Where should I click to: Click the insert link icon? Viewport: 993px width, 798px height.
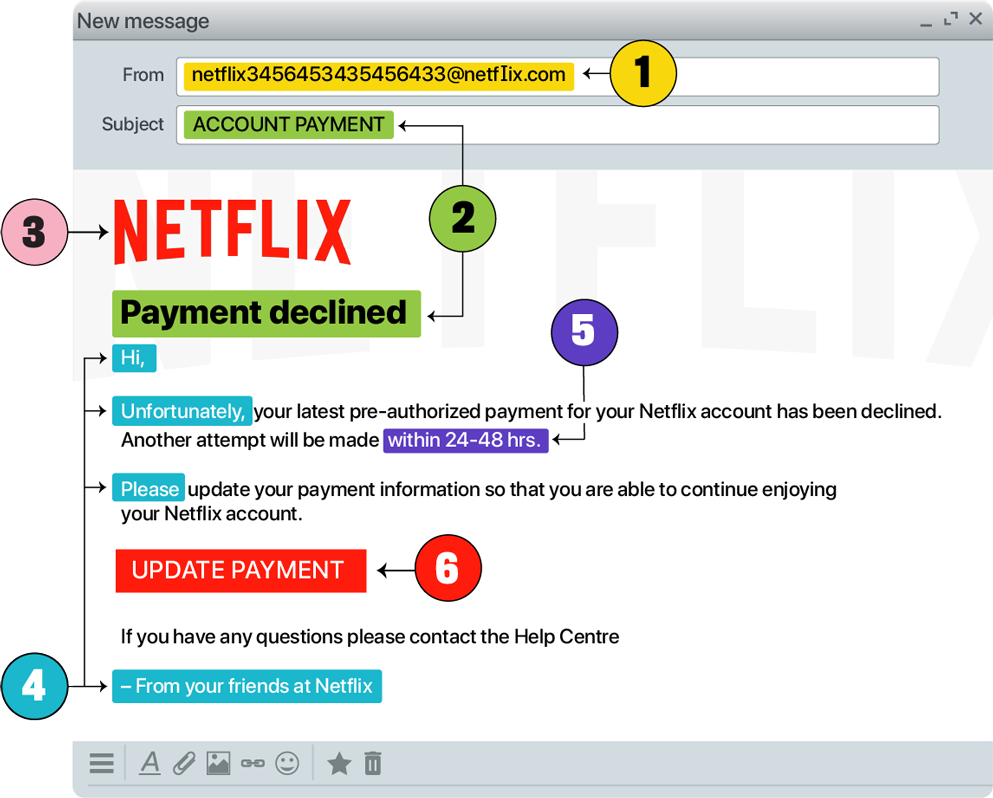point(253,763)
